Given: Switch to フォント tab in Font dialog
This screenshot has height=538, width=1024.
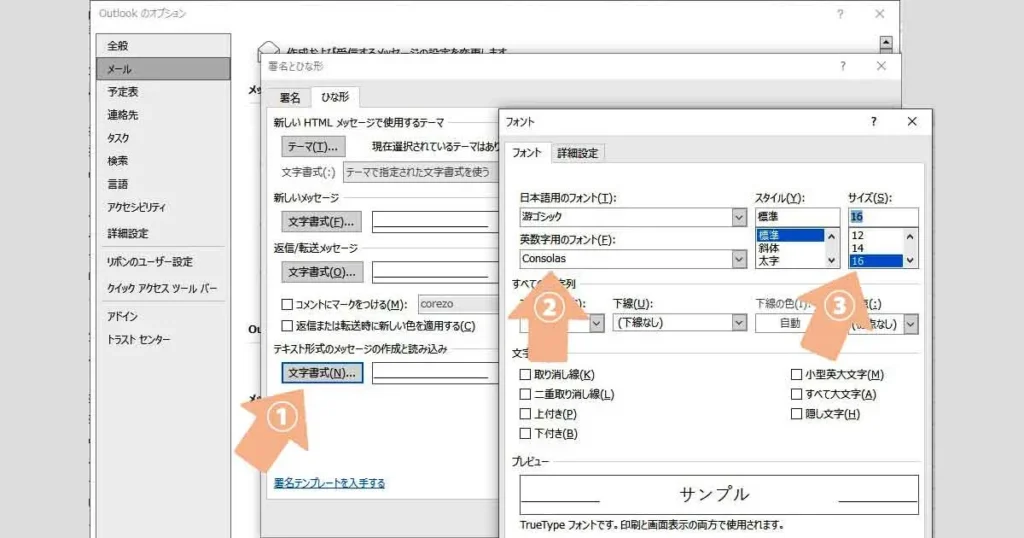Looking at the screenshot, I should click(526, 152).
